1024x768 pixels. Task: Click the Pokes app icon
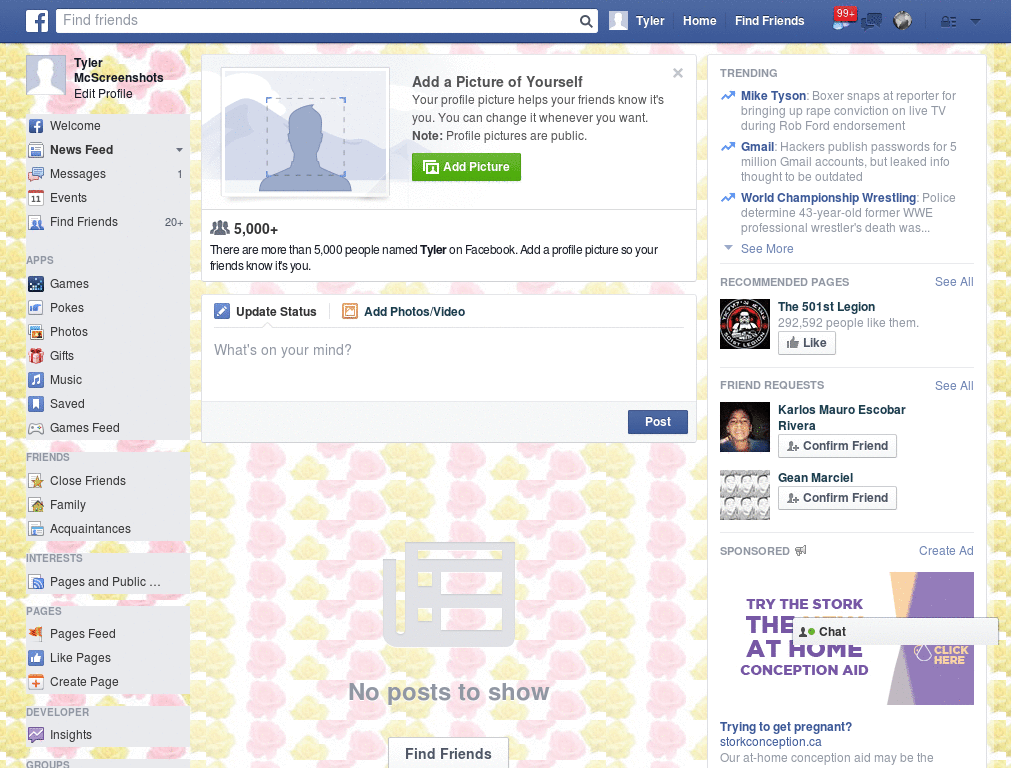point(36,308)
